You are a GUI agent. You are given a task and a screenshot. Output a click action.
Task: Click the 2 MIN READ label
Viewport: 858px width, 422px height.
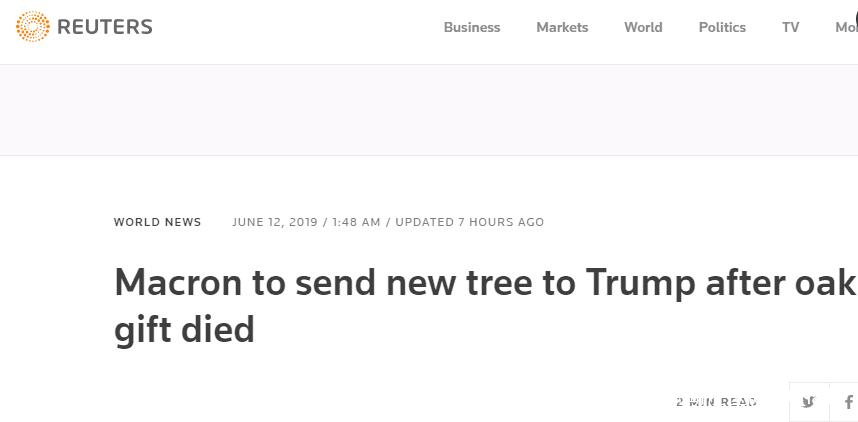coord(716,402)
